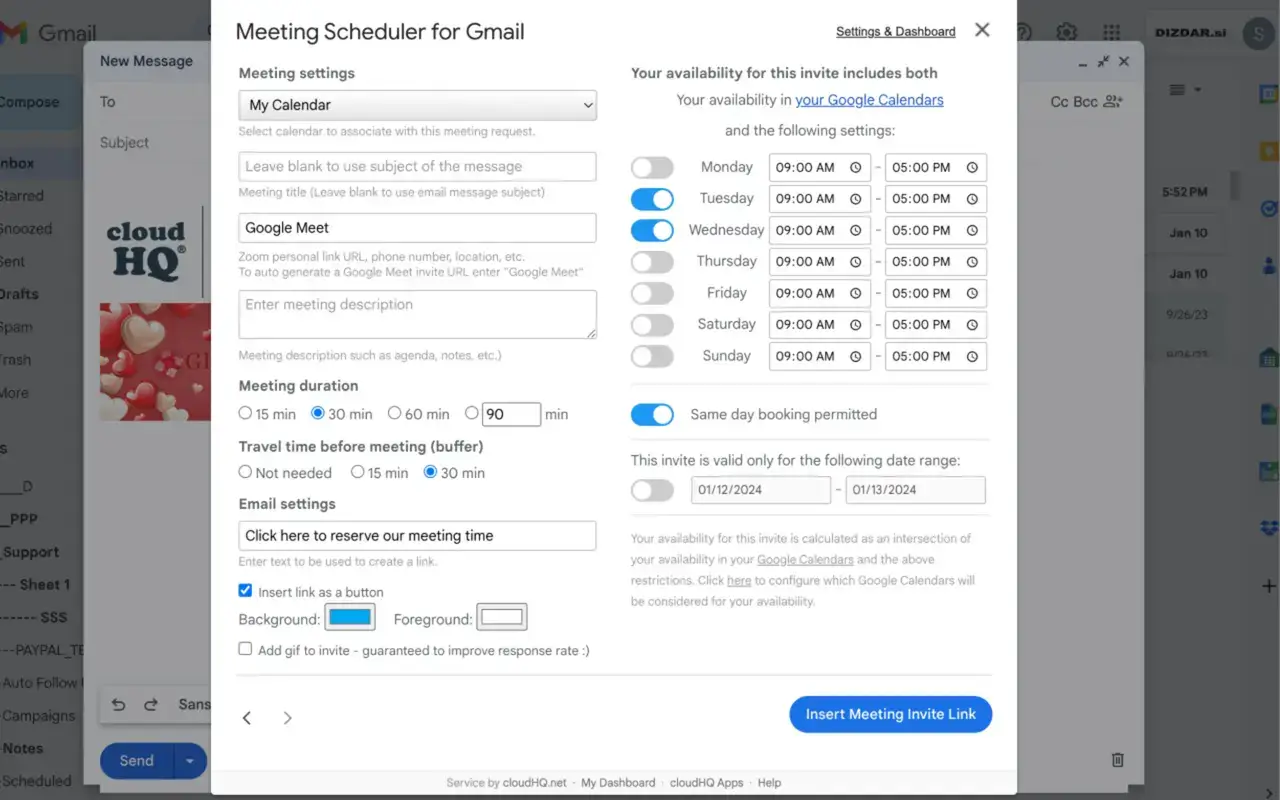Change the link Background color swatch
This screenshot has width=1280, height=800.
349,617
